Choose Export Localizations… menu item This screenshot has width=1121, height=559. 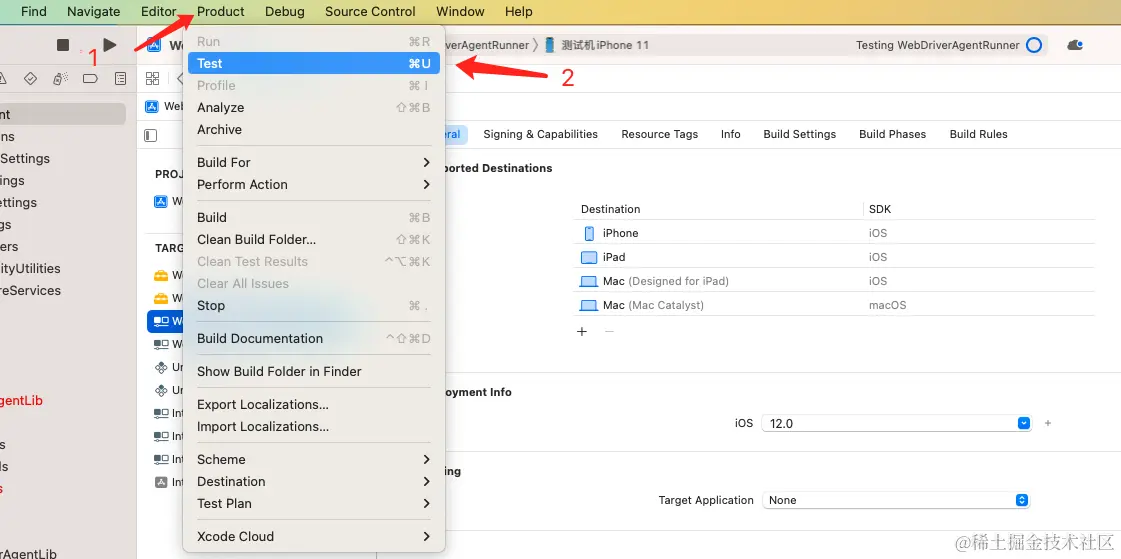tap(314, 405)
